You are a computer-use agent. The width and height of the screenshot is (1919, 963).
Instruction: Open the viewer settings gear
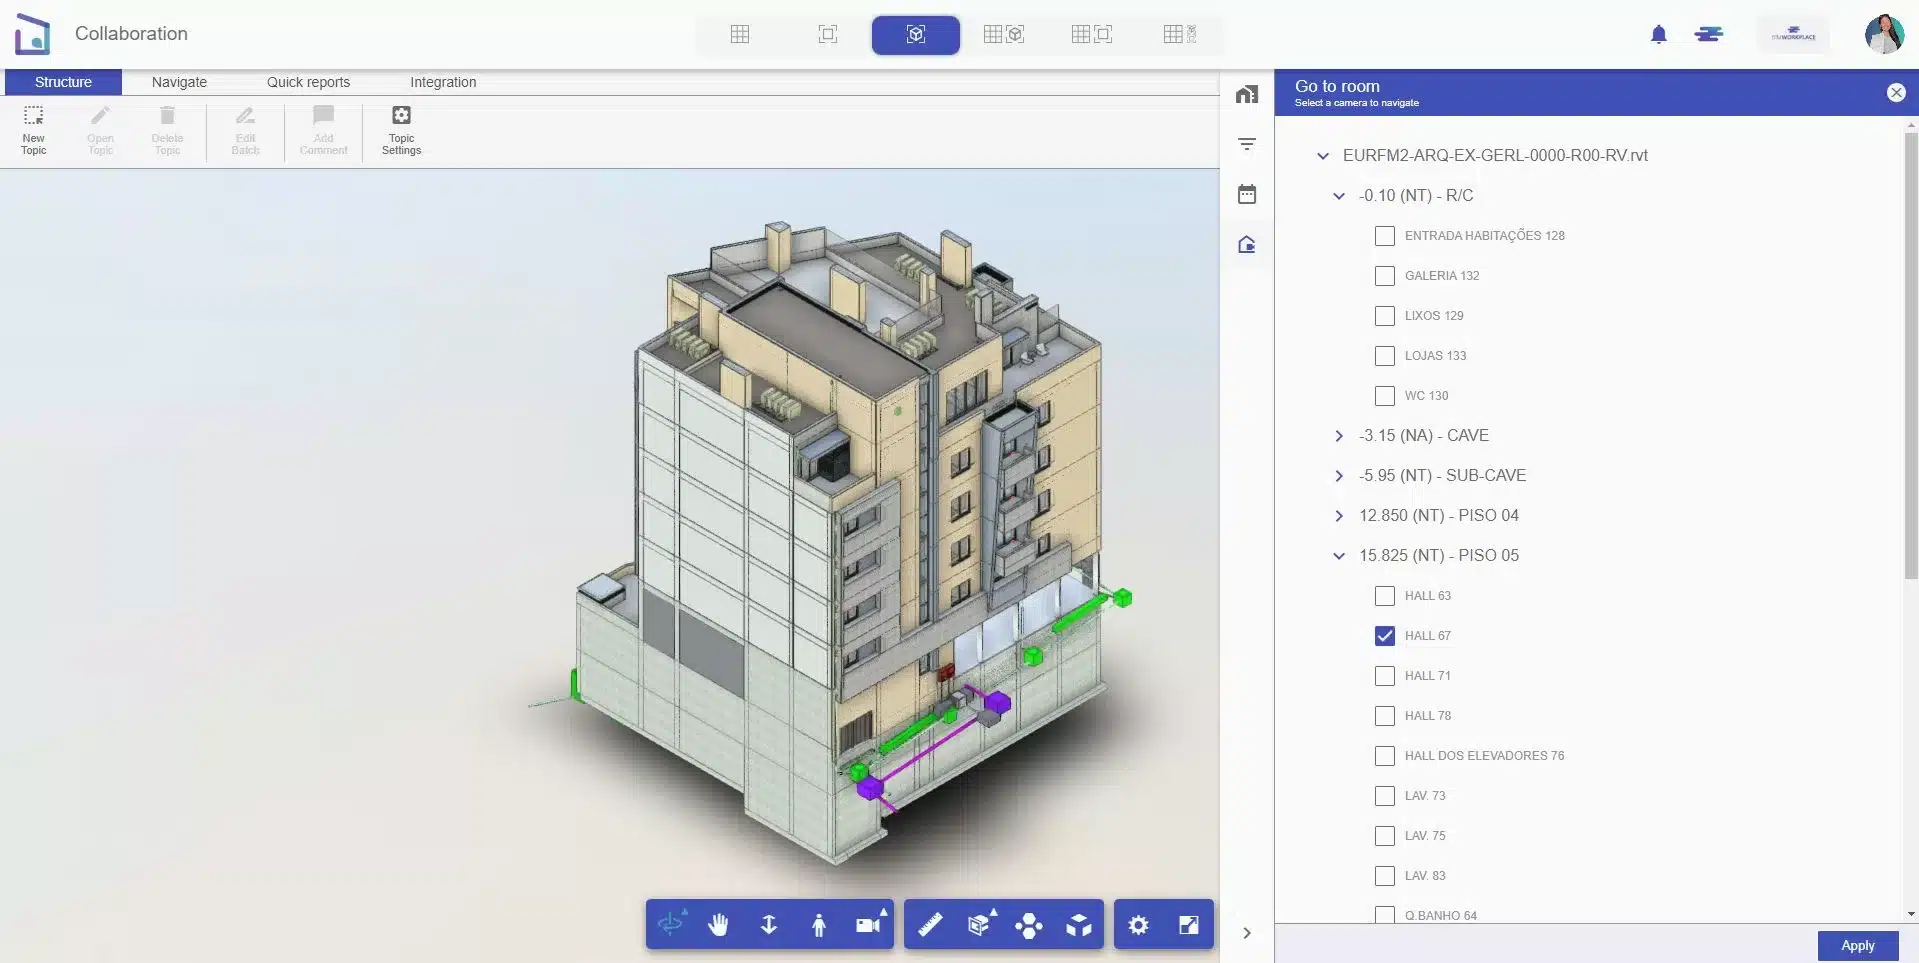point(1137,924)
